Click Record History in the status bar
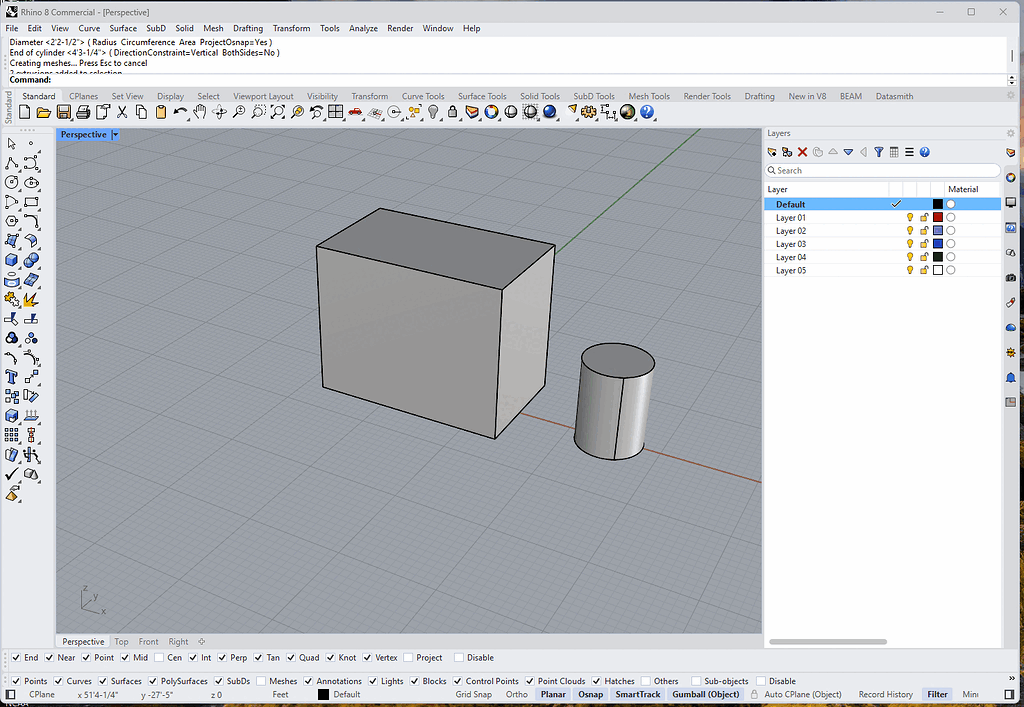This screenshot has height=707, width=1024. 885,693
